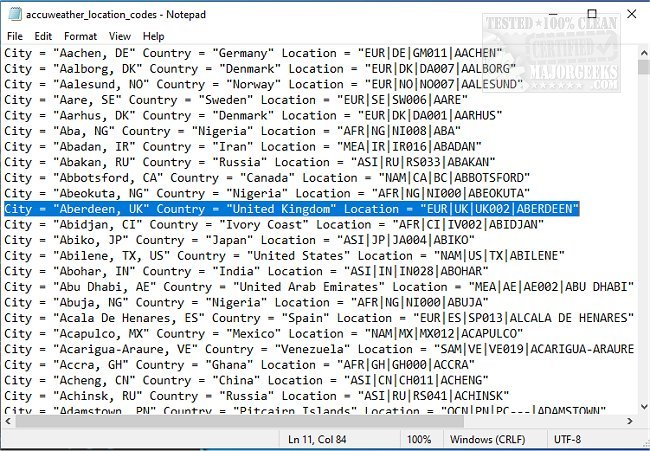The width and height of the screenshot is (650, 451).
Task: Click the line with "Abilene, TX, US"
Action: (x=284, y=256)
